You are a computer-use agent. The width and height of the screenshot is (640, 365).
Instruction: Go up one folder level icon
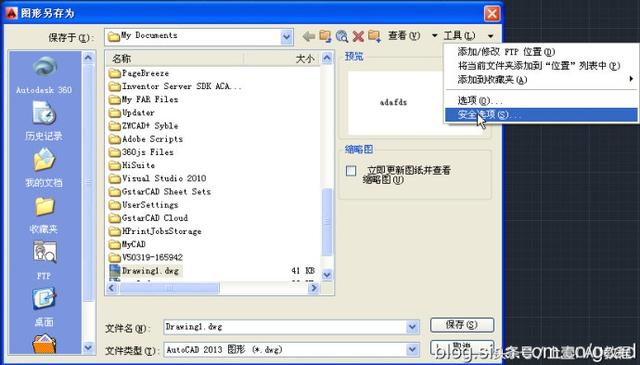(325, 37)
